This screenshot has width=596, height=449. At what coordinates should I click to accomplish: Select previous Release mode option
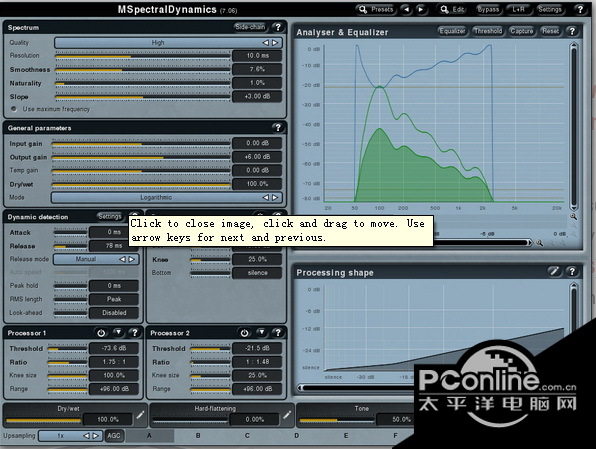click(x=122, y=259)
